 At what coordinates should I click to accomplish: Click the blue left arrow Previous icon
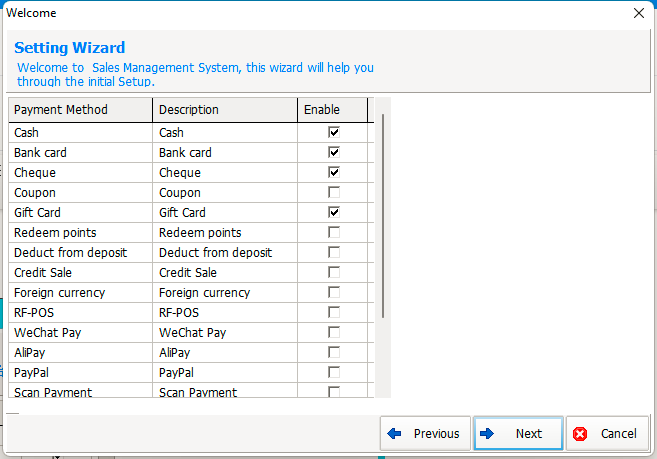pyautogui.click(x=394, y=433)
